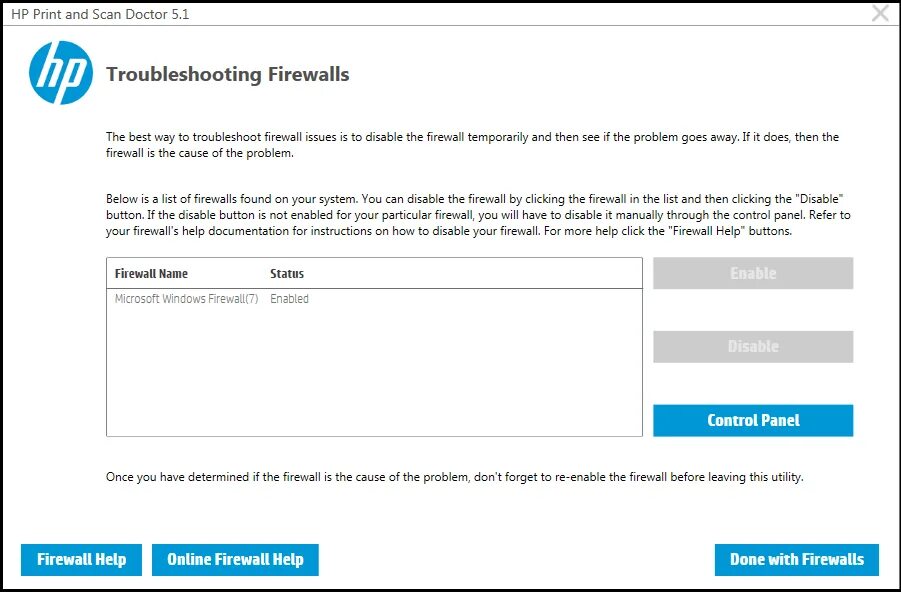The height and width of the screenshot is (592, 901).
Task: Open the Control Panel button
Action: coord(753,421)
